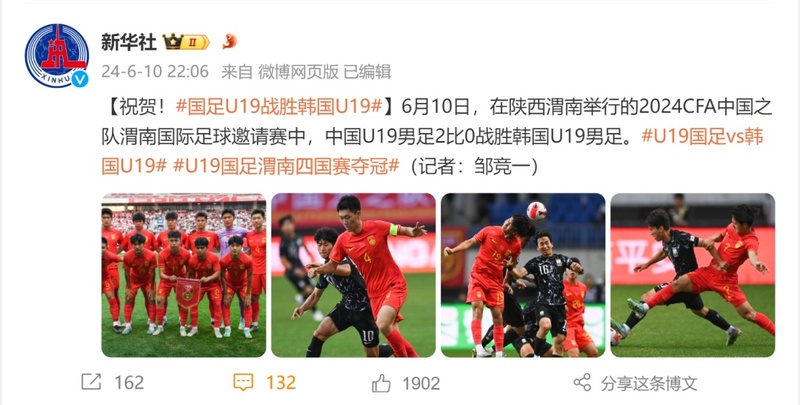Open the fourth tackle photo thumbnail

[x=693, y=275]
